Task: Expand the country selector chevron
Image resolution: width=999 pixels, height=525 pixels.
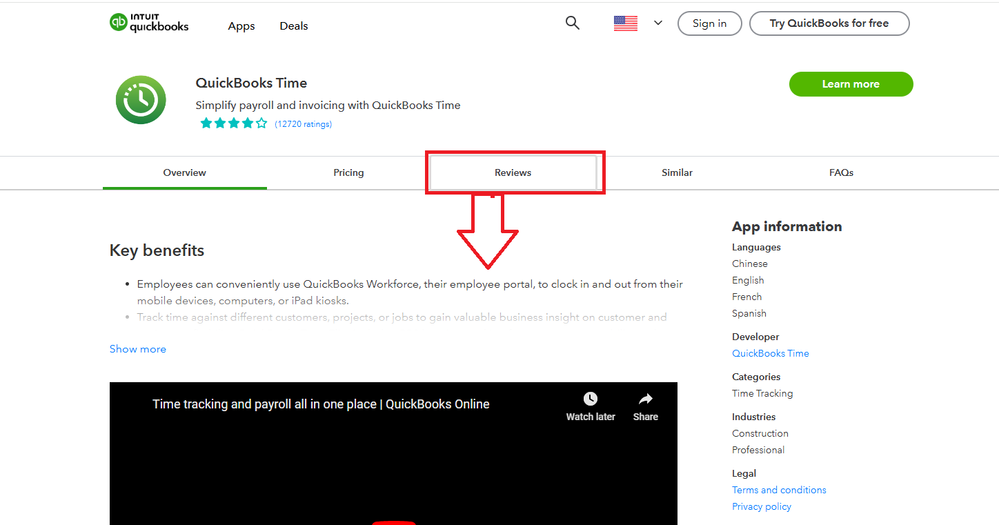Action: 658,23
